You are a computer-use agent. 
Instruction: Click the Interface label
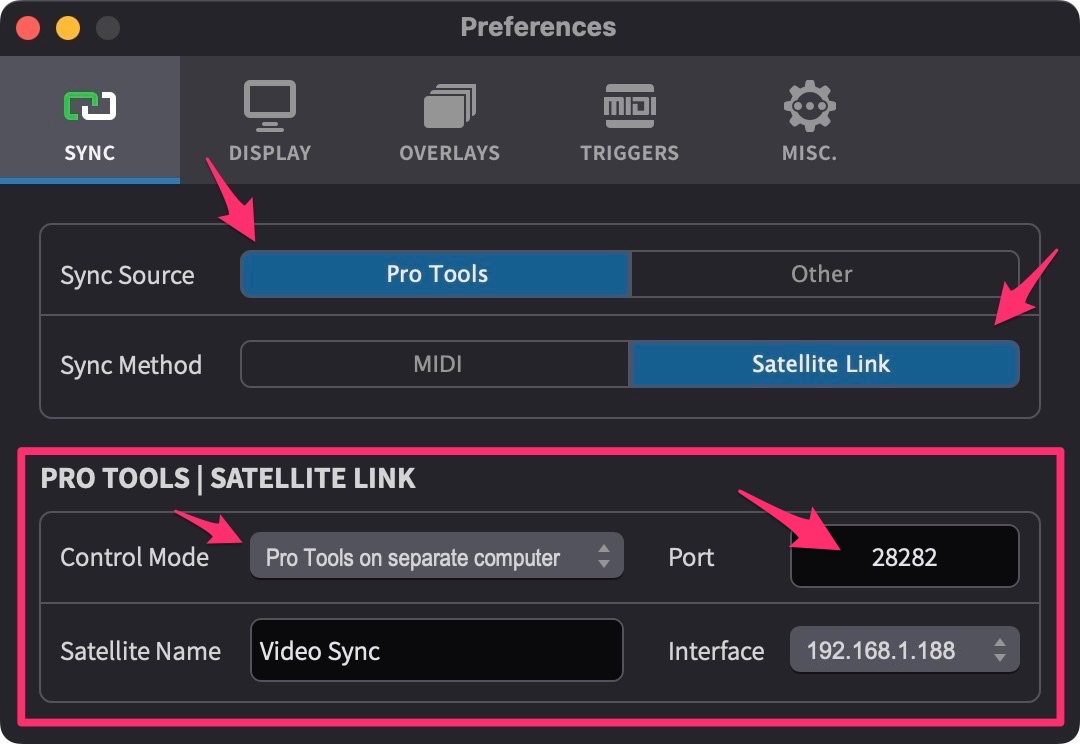tap(716, 651)
